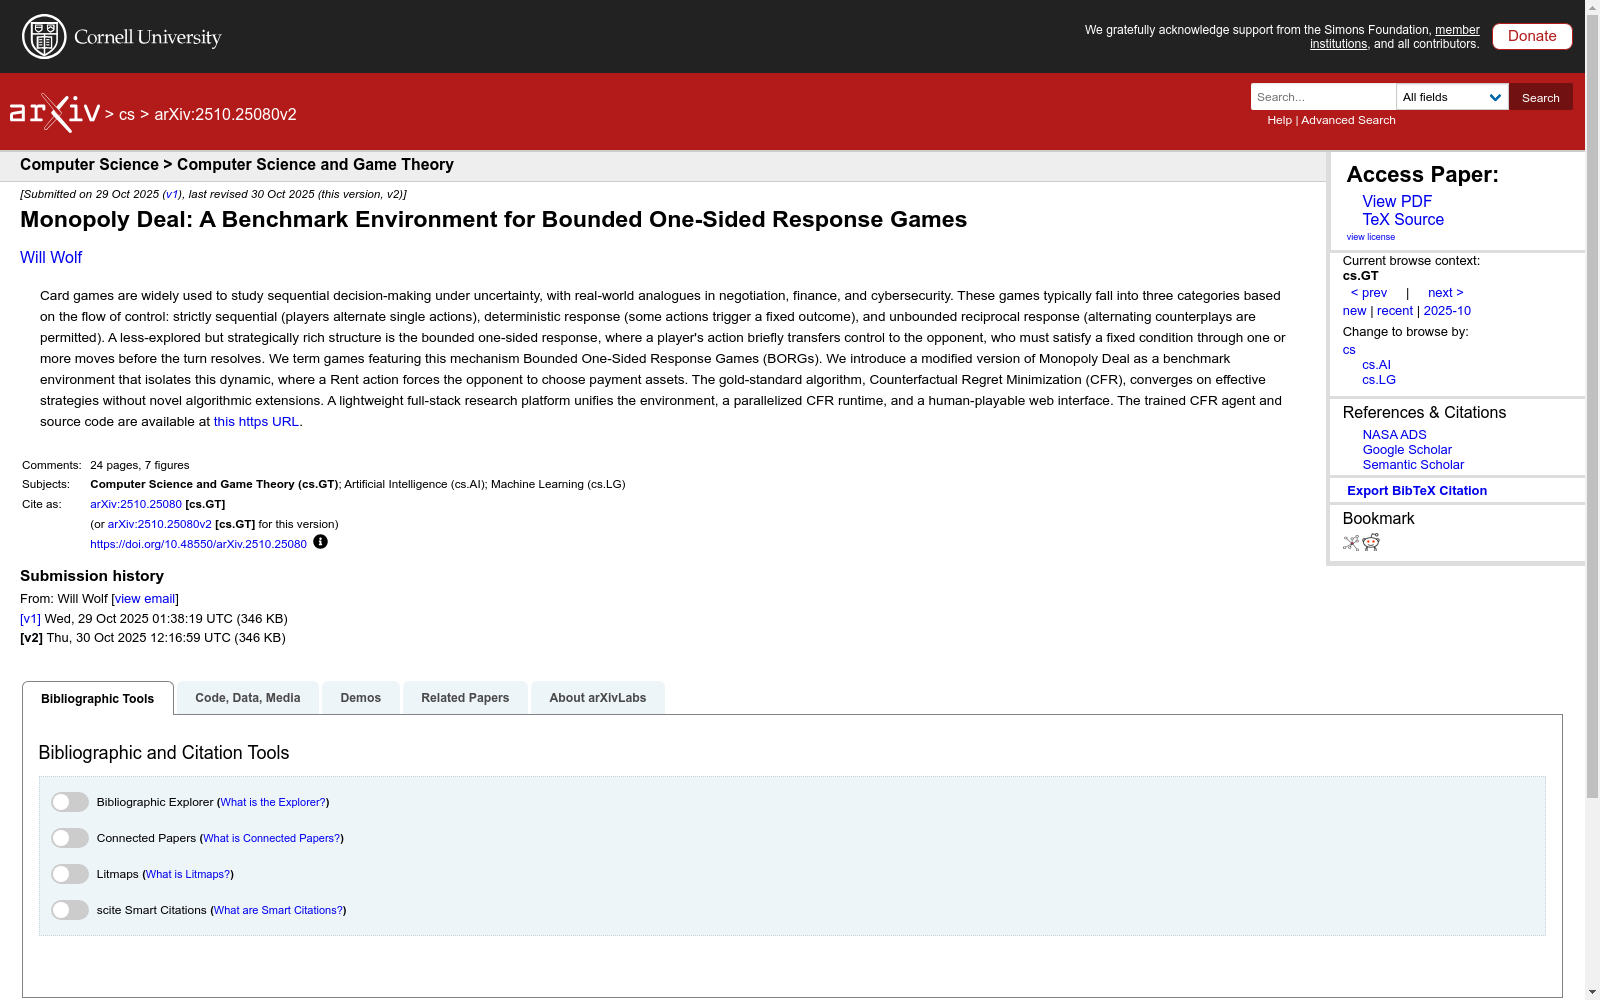The height and width of the screenshot is (1000, 1600).
Task: Select the Bibliographic Tools tab
Action: coord(98,698)
